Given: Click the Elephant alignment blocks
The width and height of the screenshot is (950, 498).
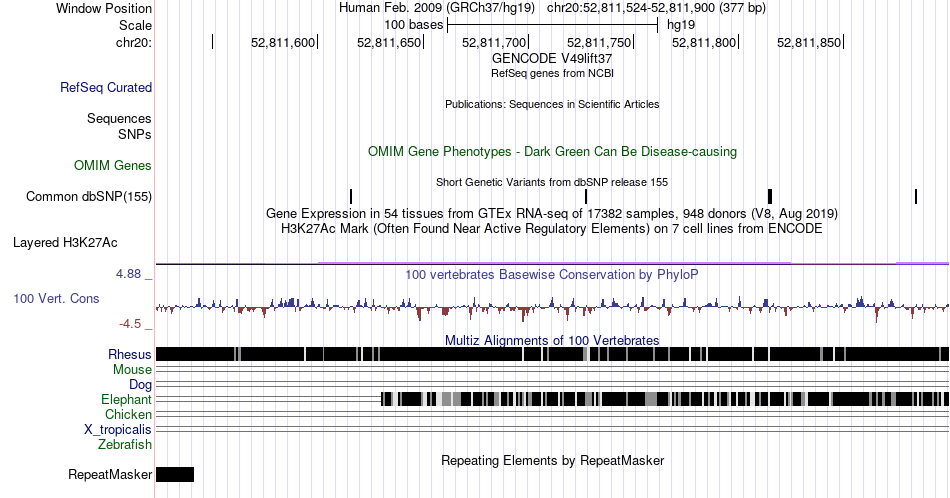Looking at the screenshot, I should tap(665, 399).
